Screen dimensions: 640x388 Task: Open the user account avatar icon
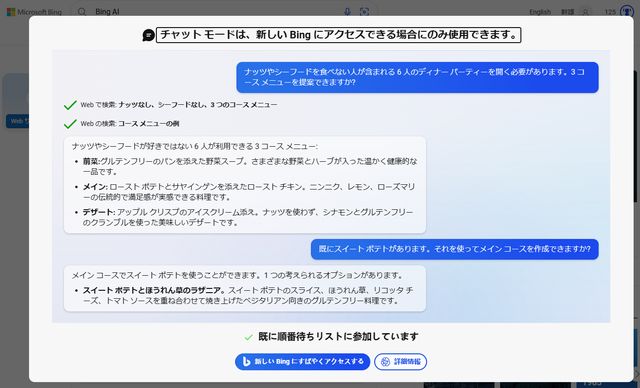tap(585, 12)
